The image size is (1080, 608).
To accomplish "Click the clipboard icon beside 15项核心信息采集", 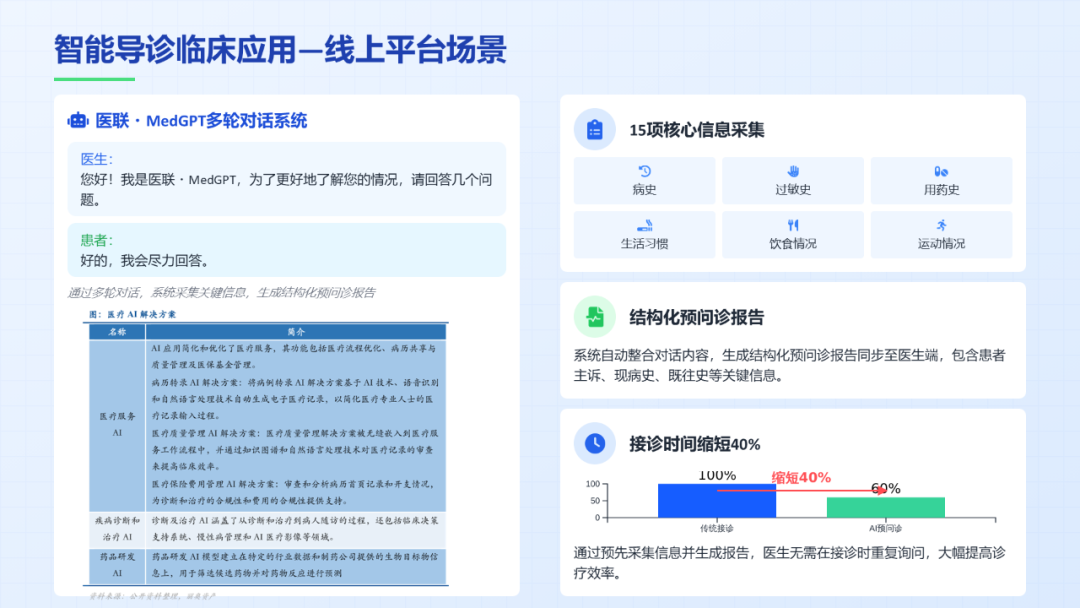I will (594, 129).
